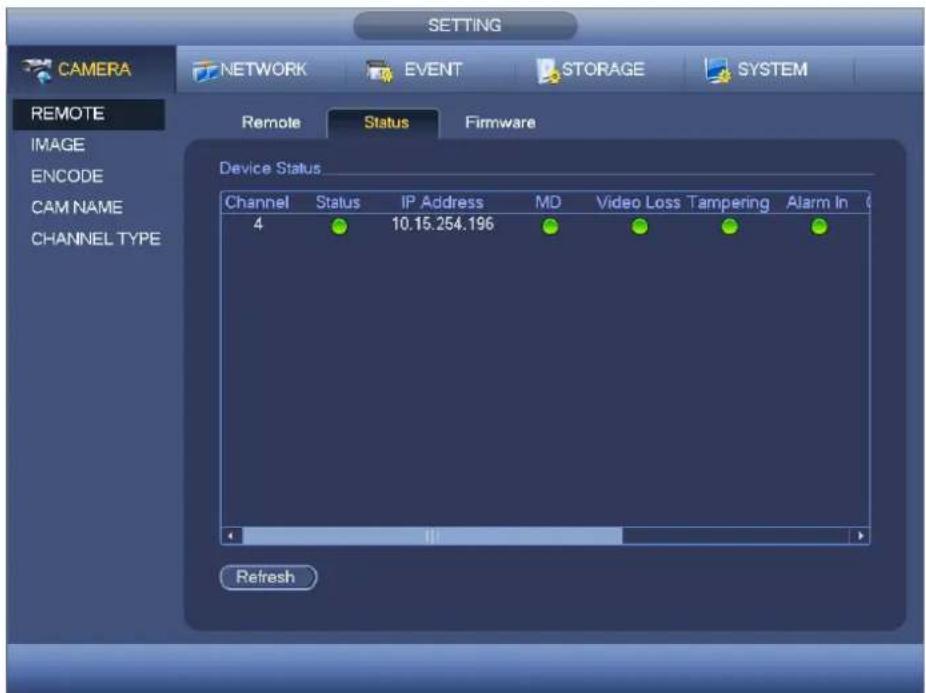The height and width of the screenshot is (693, 926).
Task: Click the horizontal scrollbar thumb
Action: [432, 536]
